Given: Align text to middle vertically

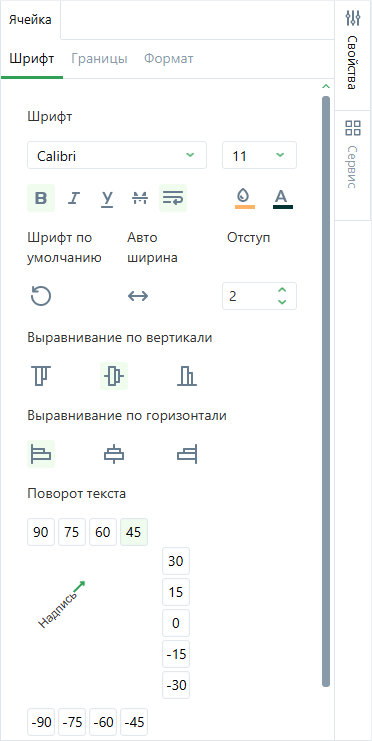Looking at the screenshot, I should pos(114,376).
